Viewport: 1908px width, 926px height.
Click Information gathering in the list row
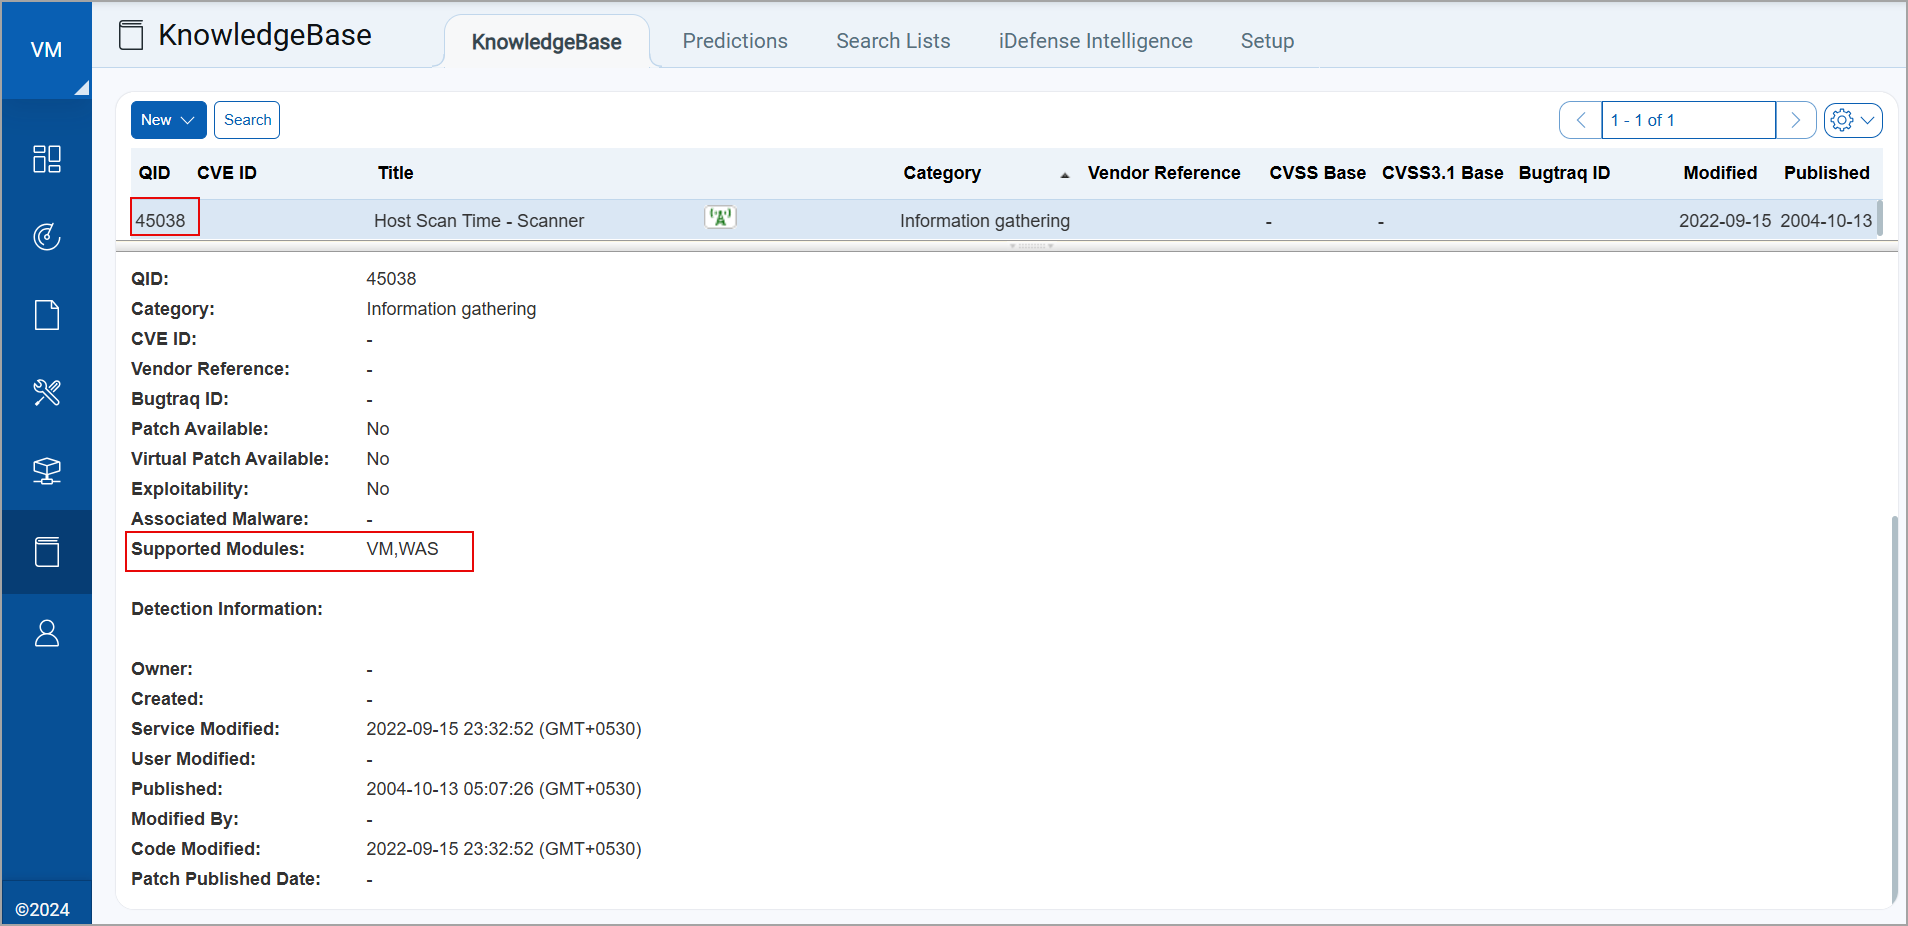[985, 221]
